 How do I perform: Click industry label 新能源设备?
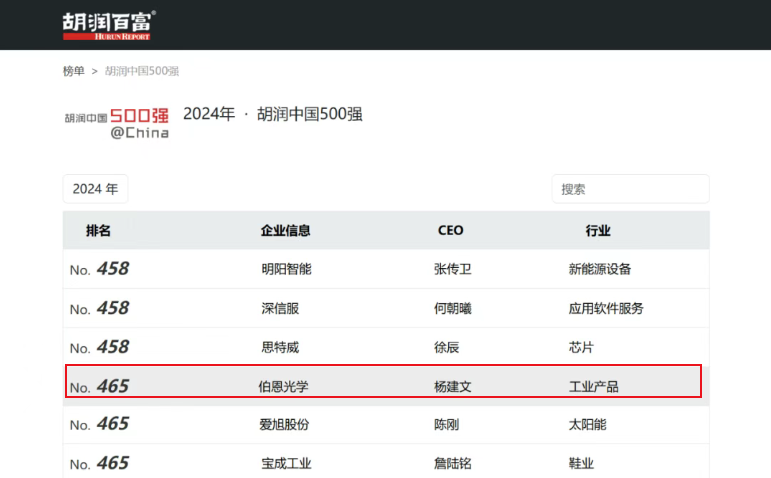click(600, 269)
